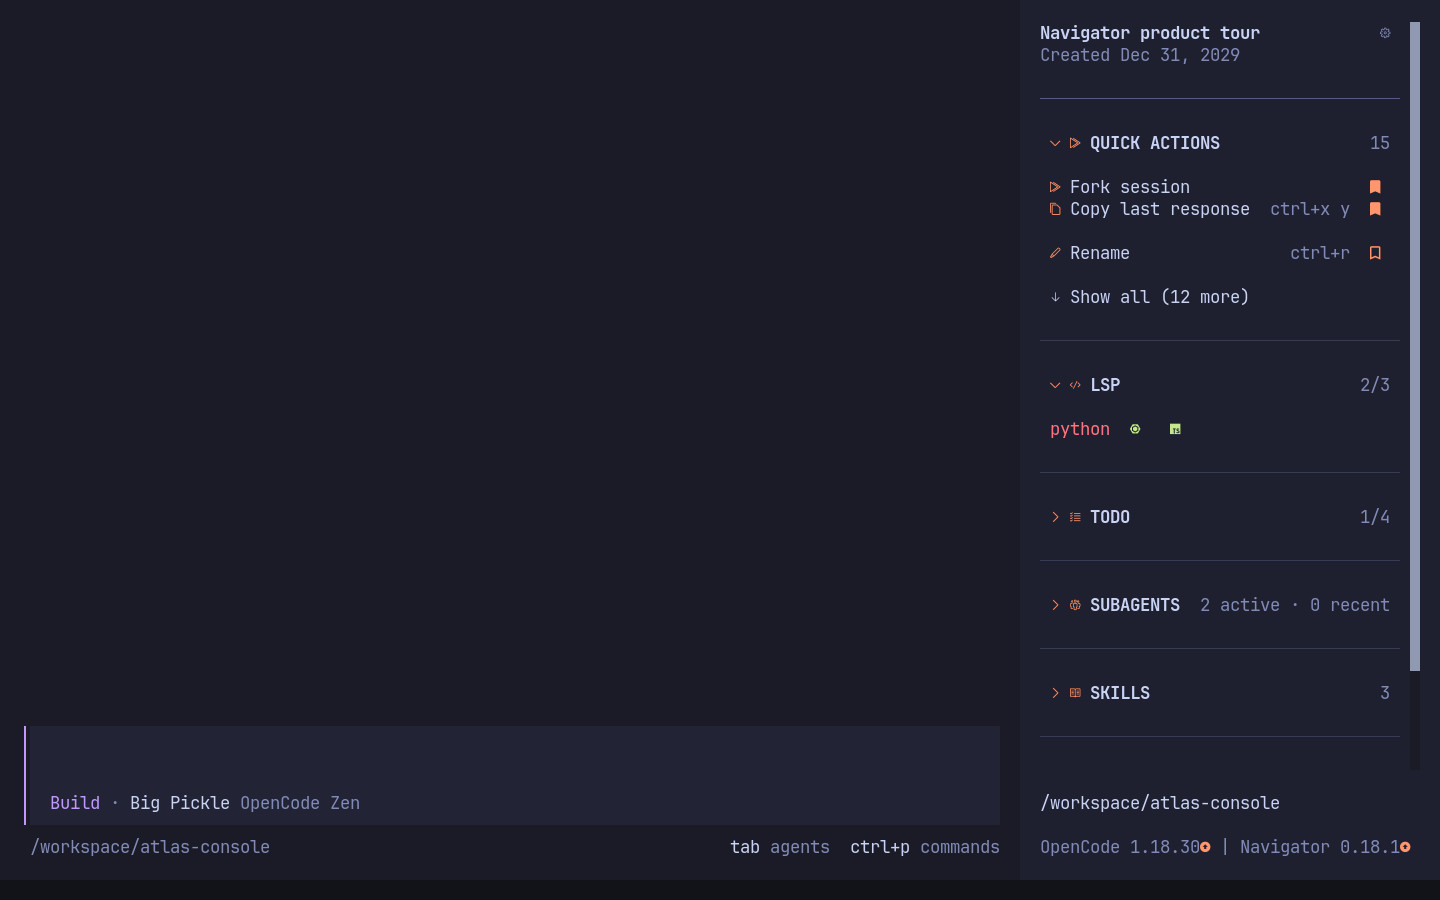
Task: Collapse the QUICK ACTIONS section chevron
Action: [x=1055, y=143]
